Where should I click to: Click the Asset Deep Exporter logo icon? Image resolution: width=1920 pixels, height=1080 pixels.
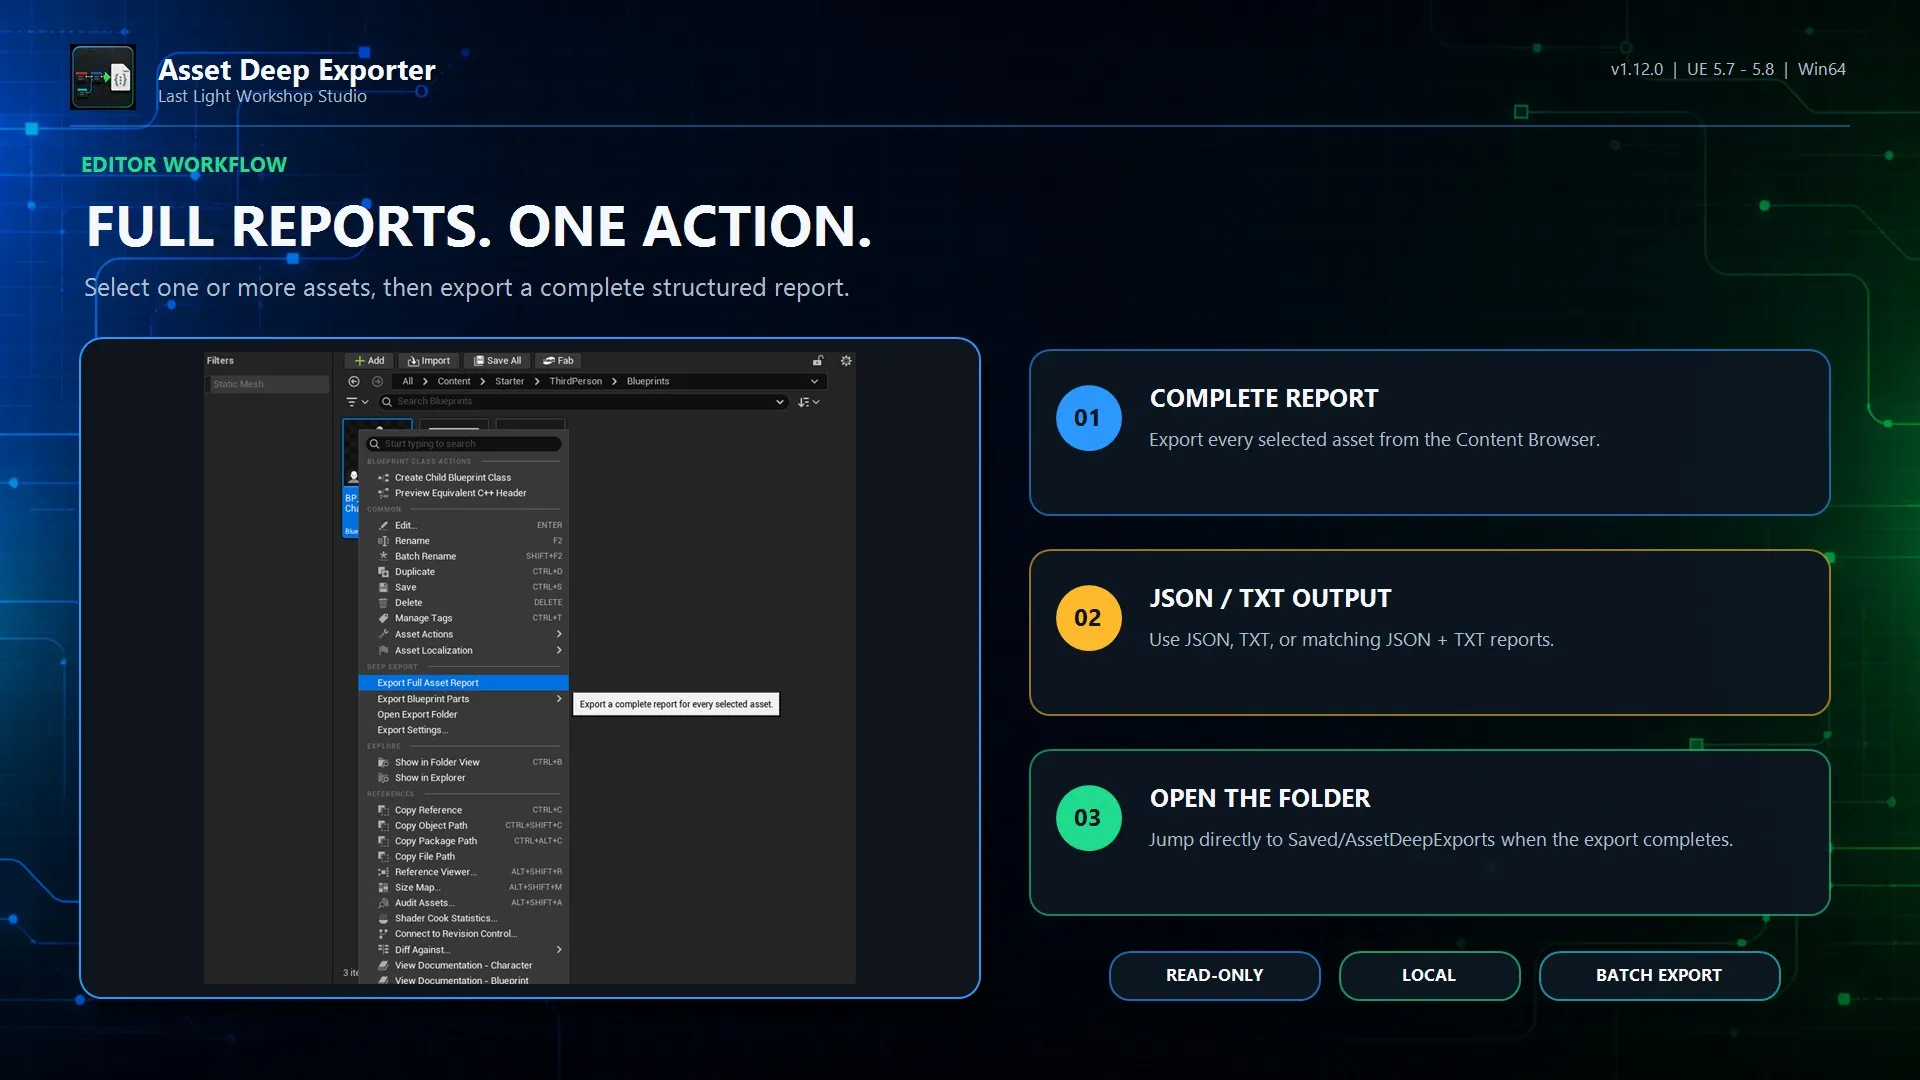[103, 77]
